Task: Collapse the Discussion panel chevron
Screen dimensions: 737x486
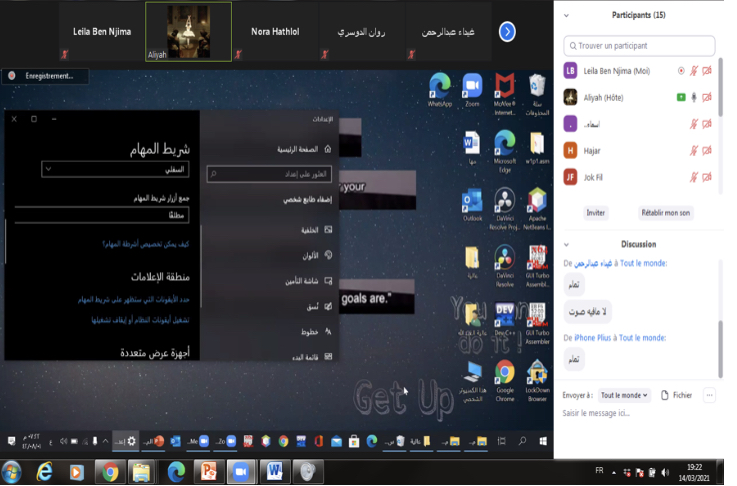Action: point(566,244)
